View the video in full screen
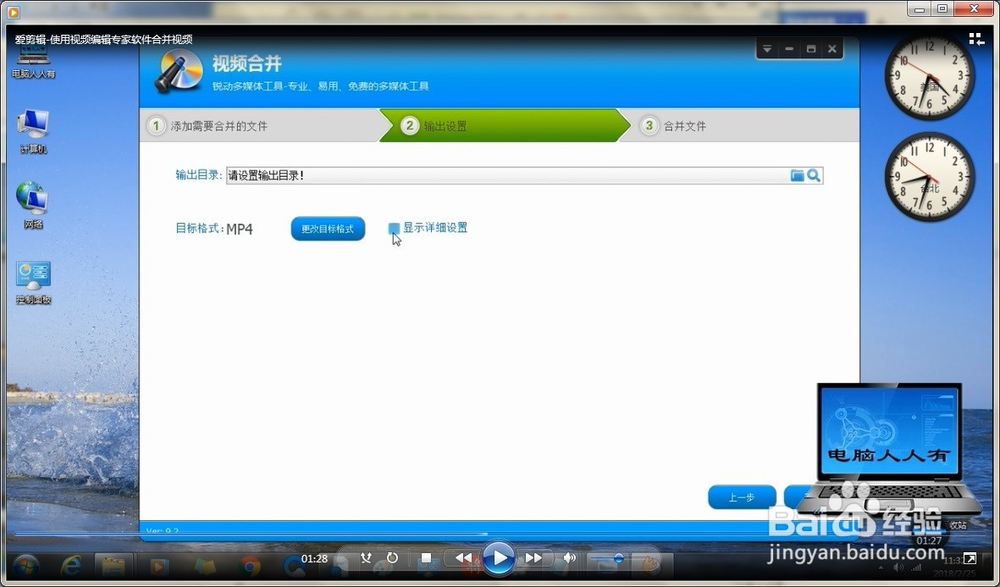 pyautogui.click(x=969, y=559)
